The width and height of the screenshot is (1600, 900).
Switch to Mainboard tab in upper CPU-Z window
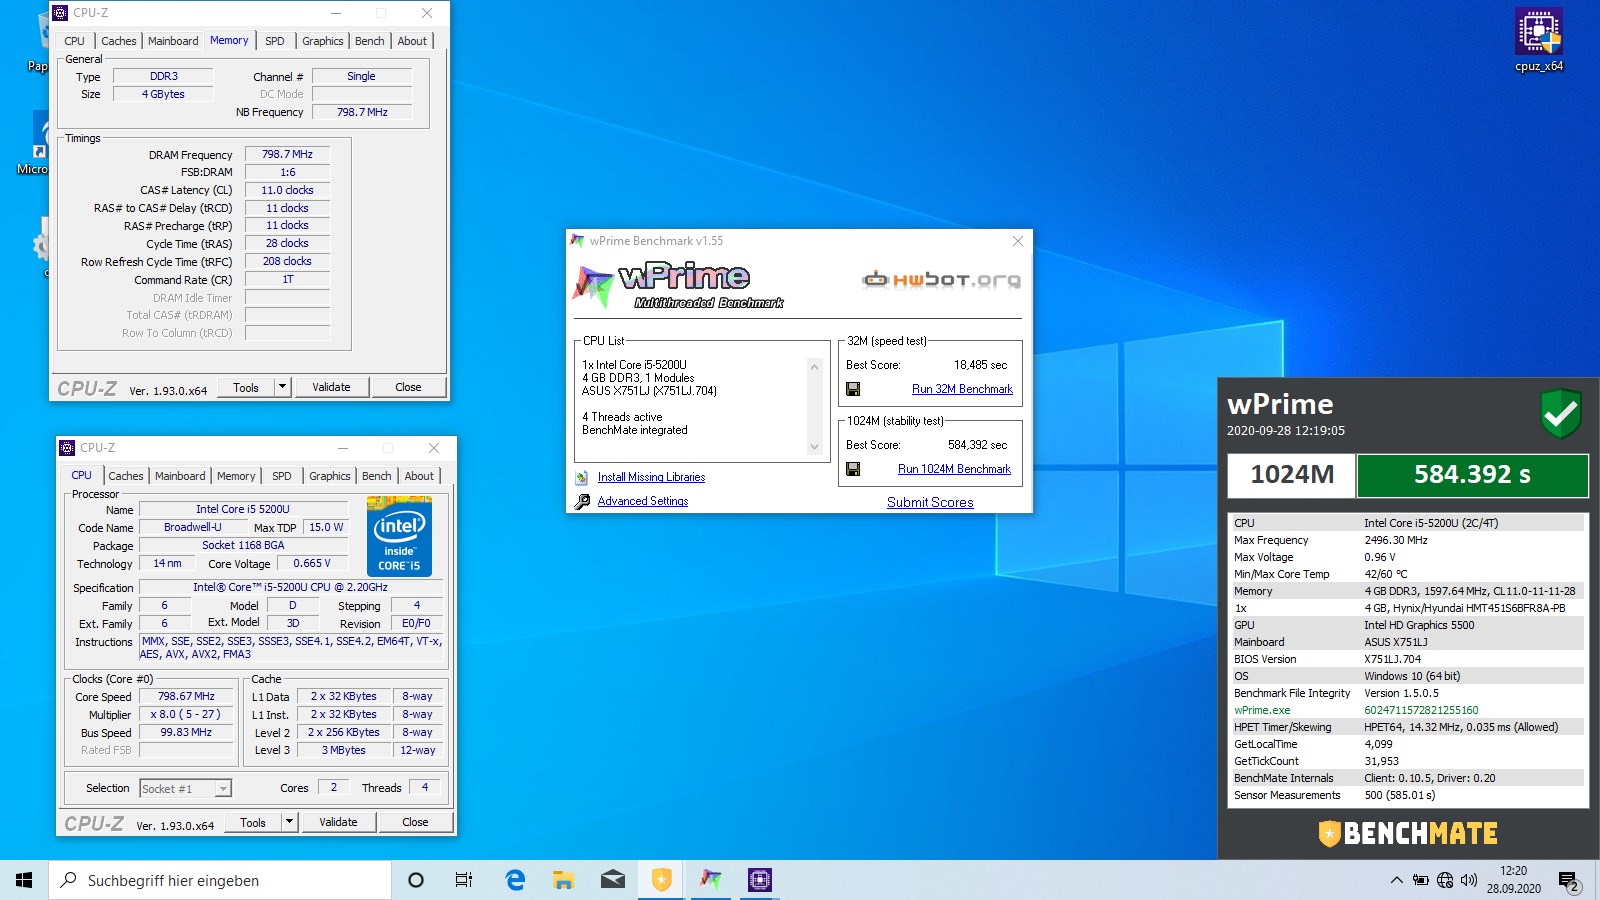[x=173, y=41]
